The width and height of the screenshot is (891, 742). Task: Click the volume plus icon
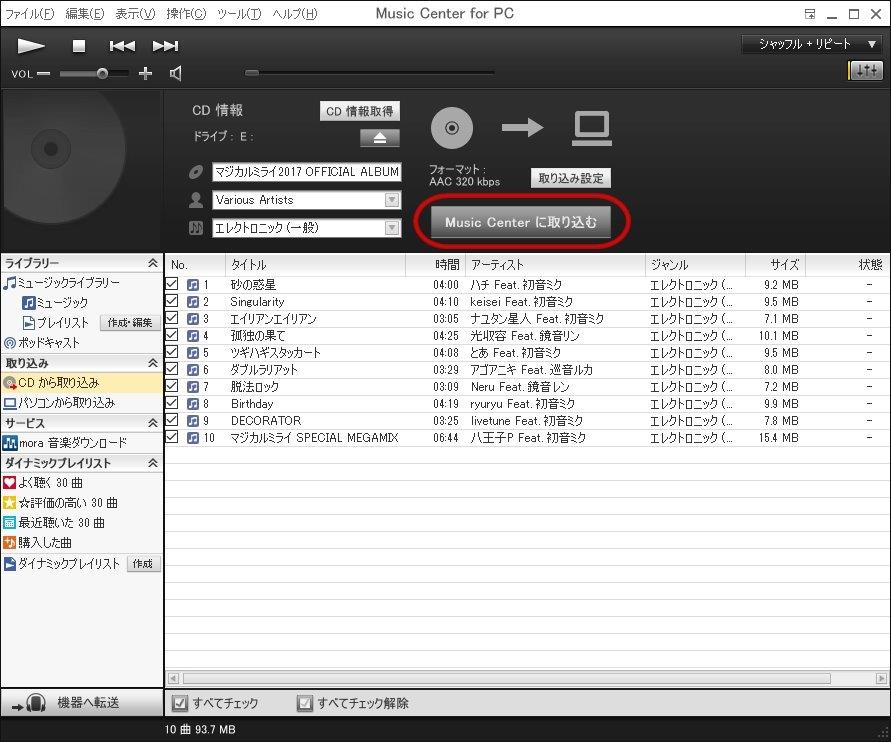tap(145, 73)
